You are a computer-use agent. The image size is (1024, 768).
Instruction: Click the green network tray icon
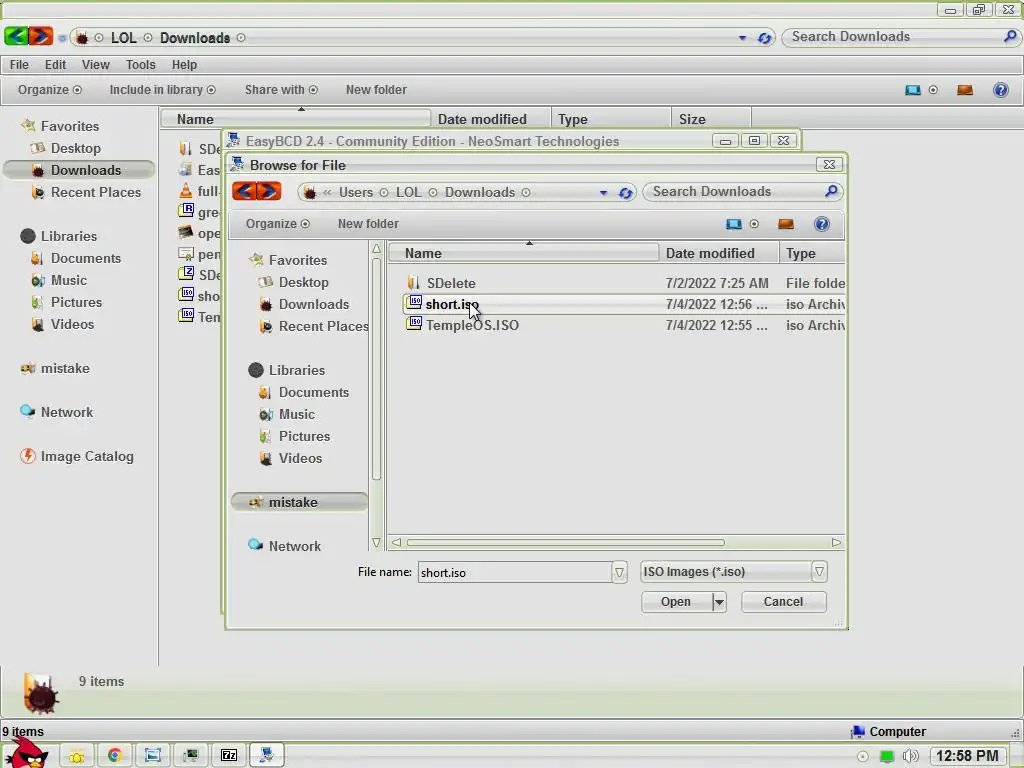(x=886, y=756)
